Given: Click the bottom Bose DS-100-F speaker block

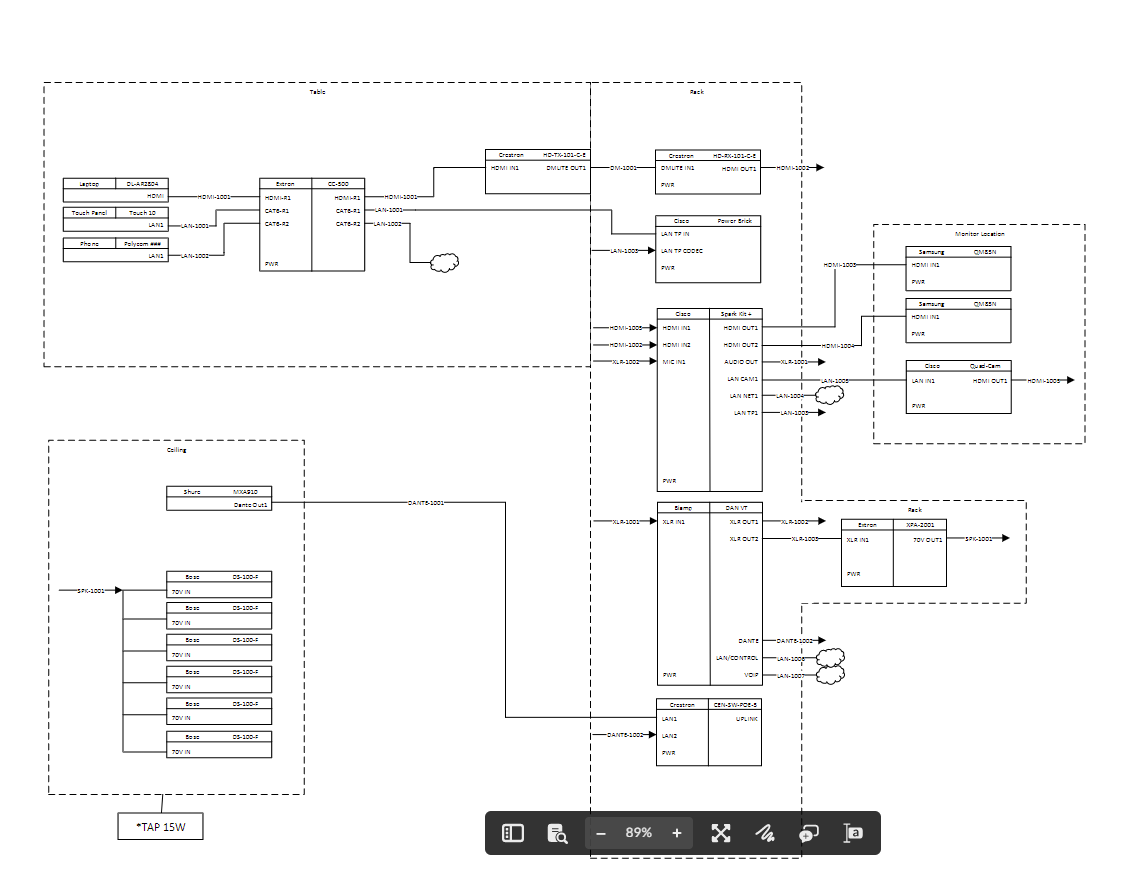Looking at the screenshot, I should (218, 743).
